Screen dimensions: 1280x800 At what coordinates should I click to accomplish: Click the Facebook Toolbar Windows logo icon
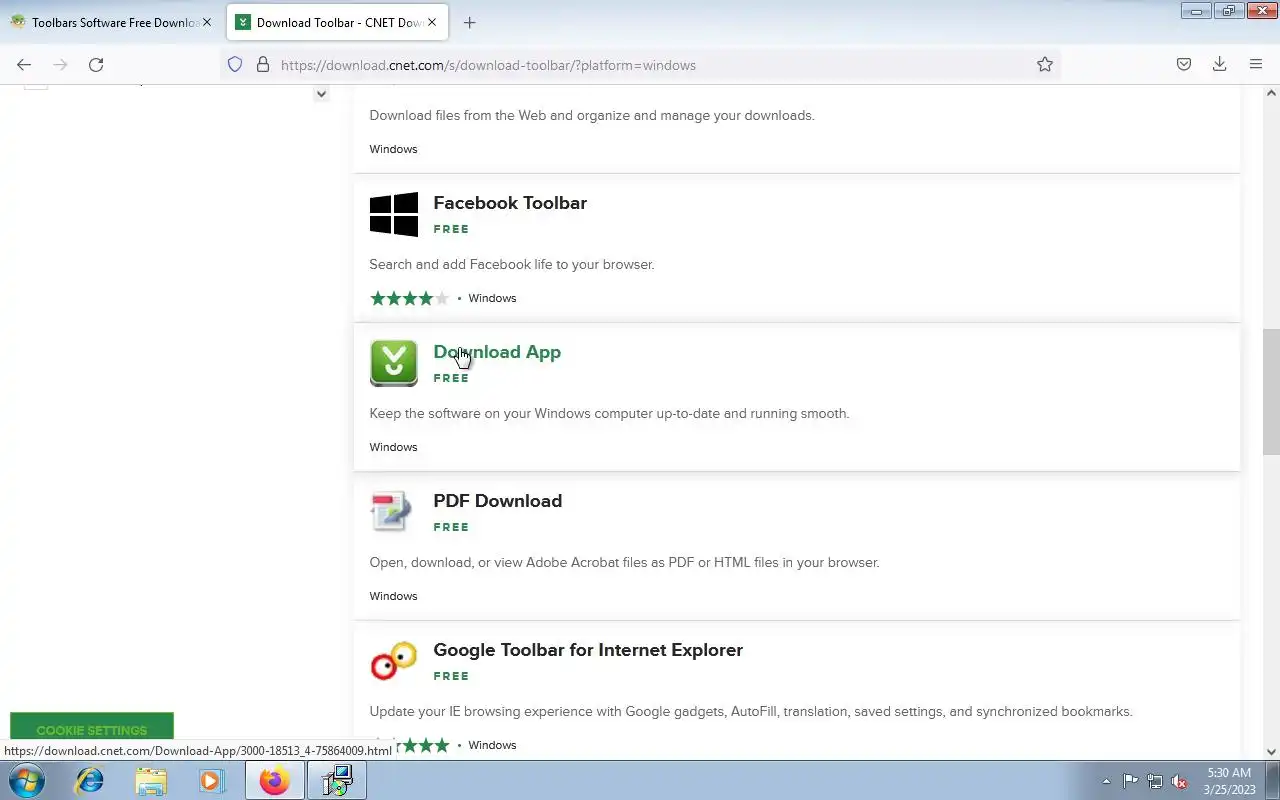[x=394, y=214]
